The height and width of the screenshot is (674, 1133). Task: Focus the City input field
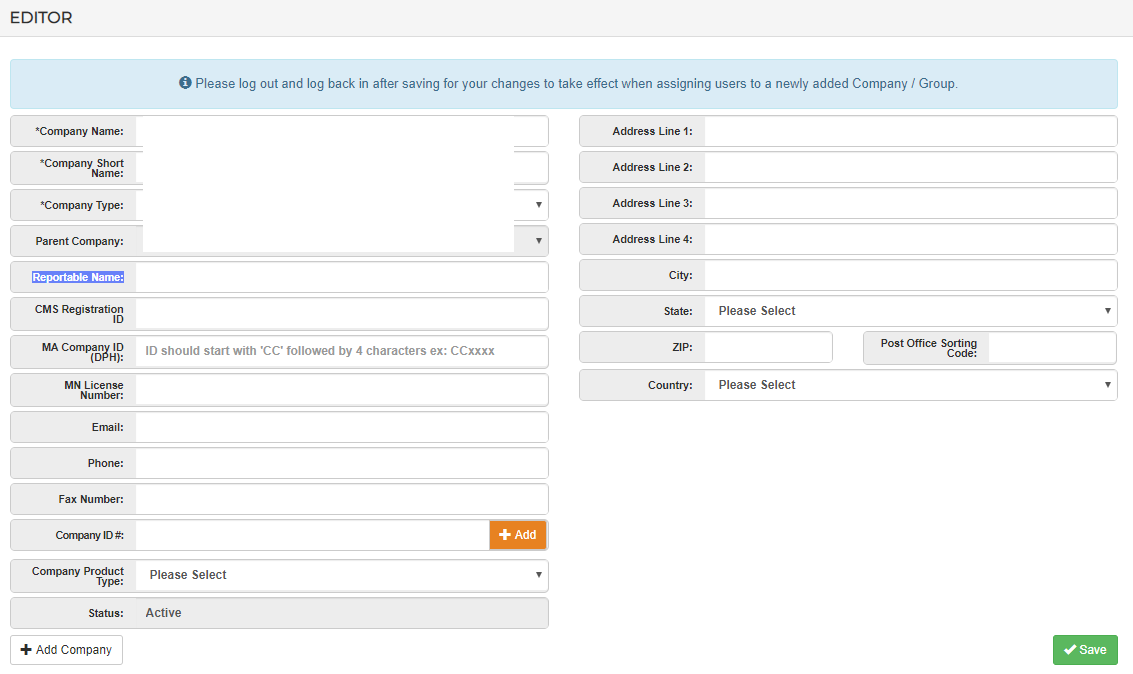click(910, 275)
